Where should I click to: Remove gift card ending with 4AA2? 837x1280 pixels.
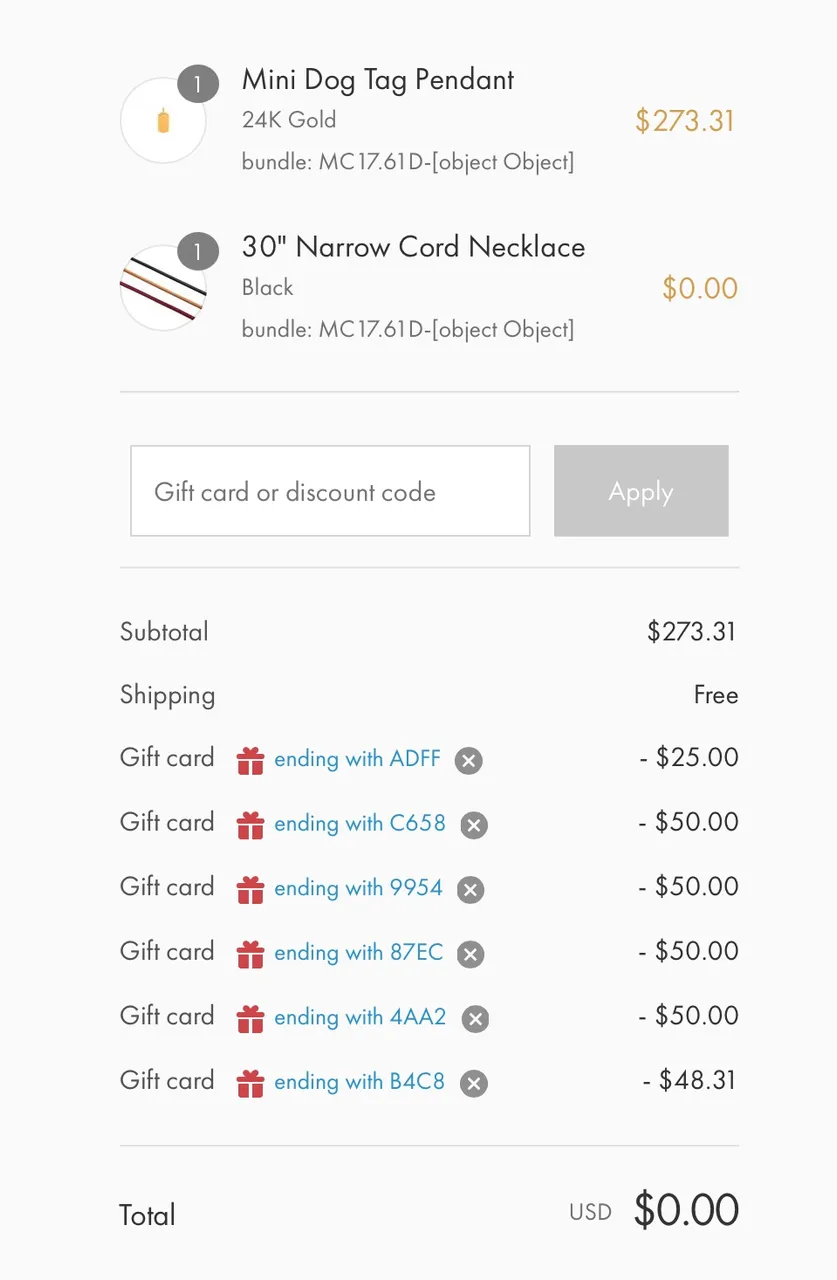475,1019
